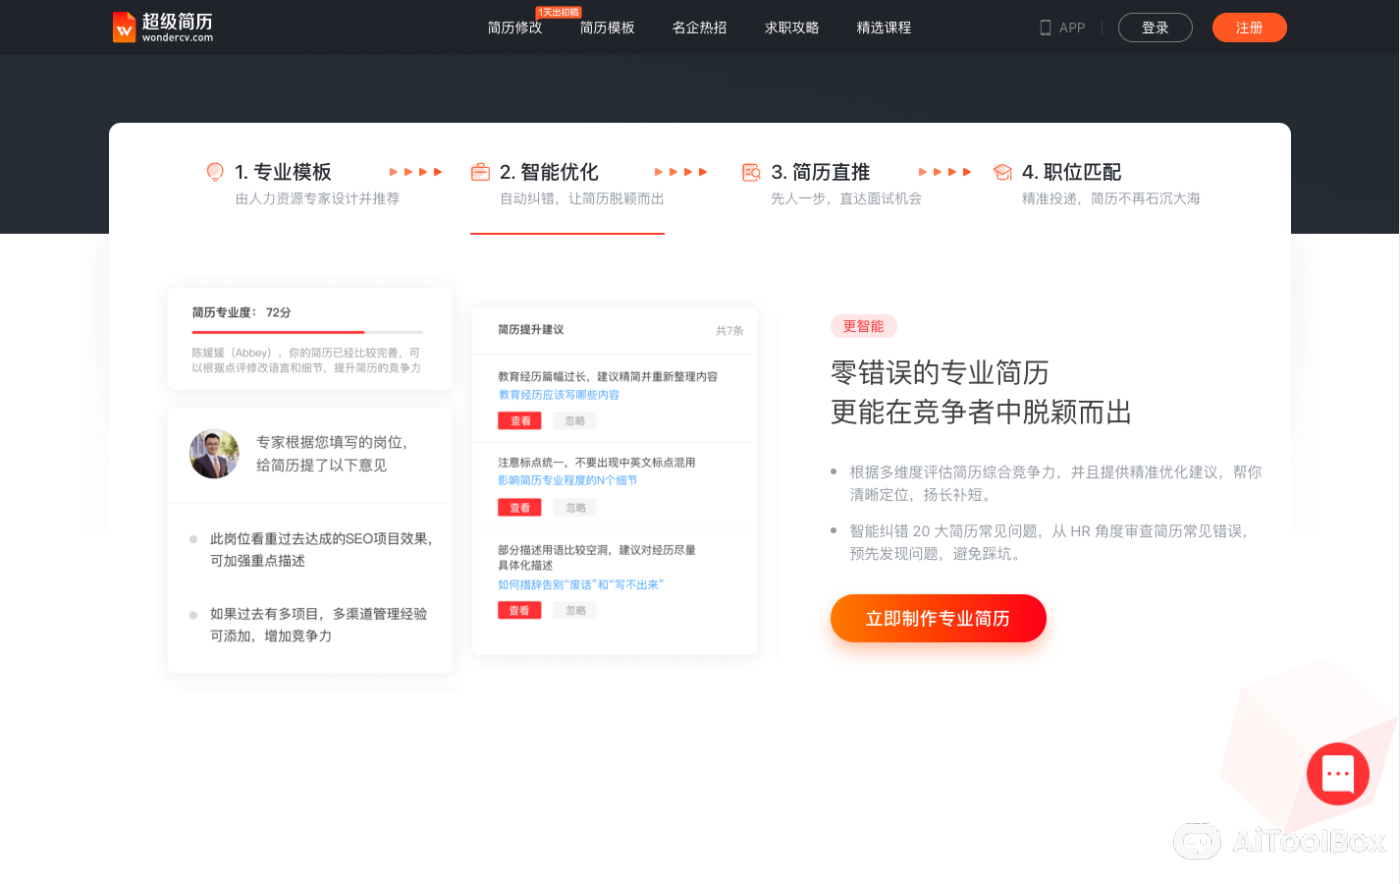Image resolution: width=1400 pixels, height=884 pixels.
Task: Click the 超级简历 logo icon
Action: point(124,27)
